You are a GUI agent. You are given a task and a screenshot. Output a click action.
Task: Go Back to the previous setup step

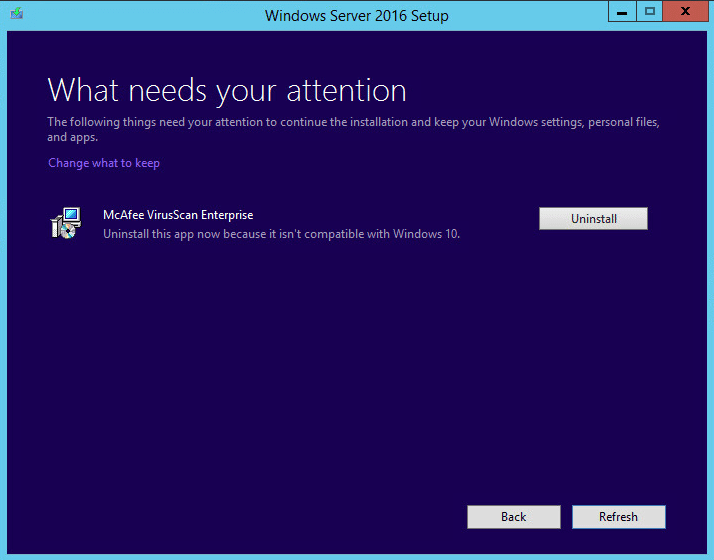coord(514,517)
